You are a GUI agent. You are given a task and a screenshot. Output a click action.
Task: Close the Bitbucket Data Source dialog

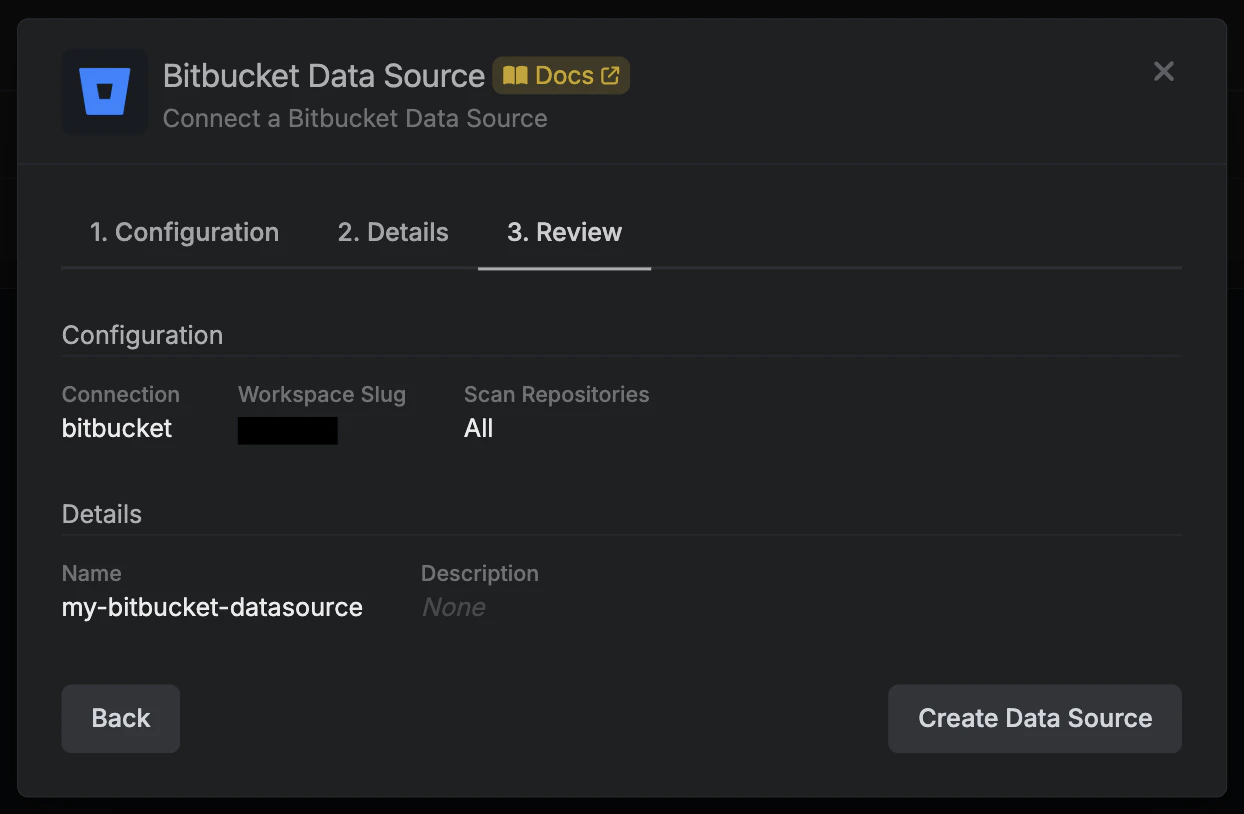coord(1164,71)
